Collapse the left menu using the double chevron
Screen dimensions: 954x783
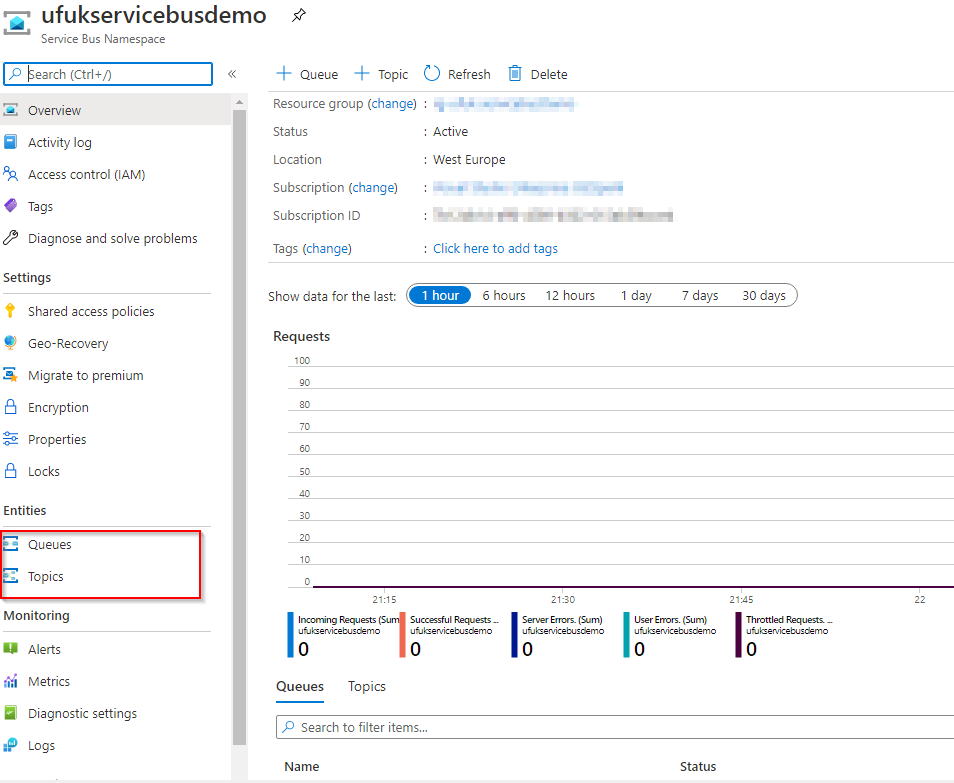coord(232,74)
